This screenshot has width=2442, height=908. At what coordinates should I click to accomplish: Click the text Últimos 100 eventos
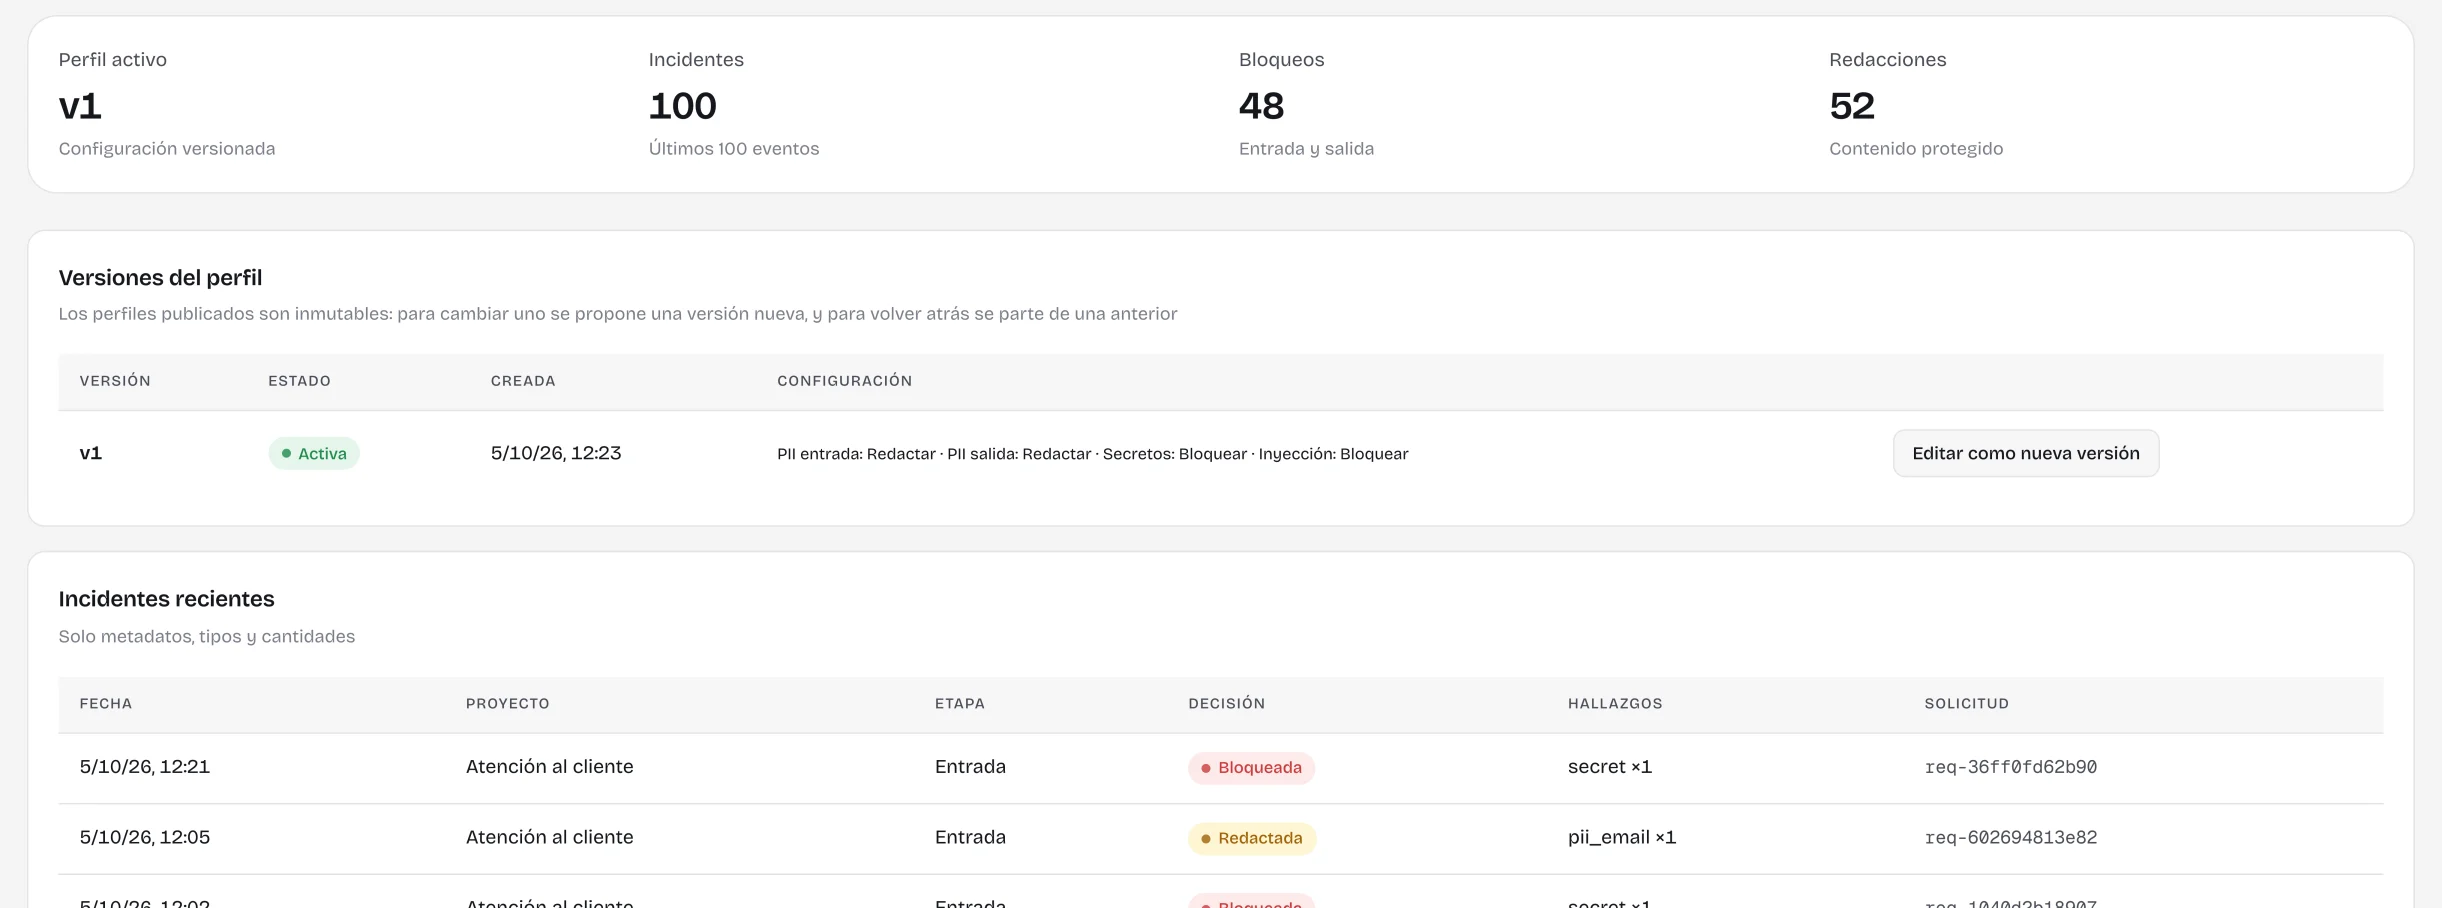pos(734,149)
